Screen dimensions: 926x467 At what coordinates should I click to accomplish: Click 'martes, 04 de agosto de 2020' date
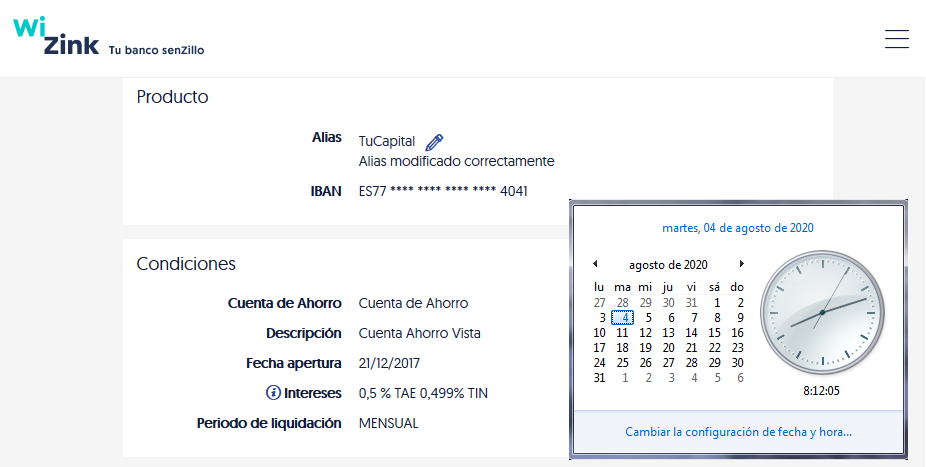738,228
